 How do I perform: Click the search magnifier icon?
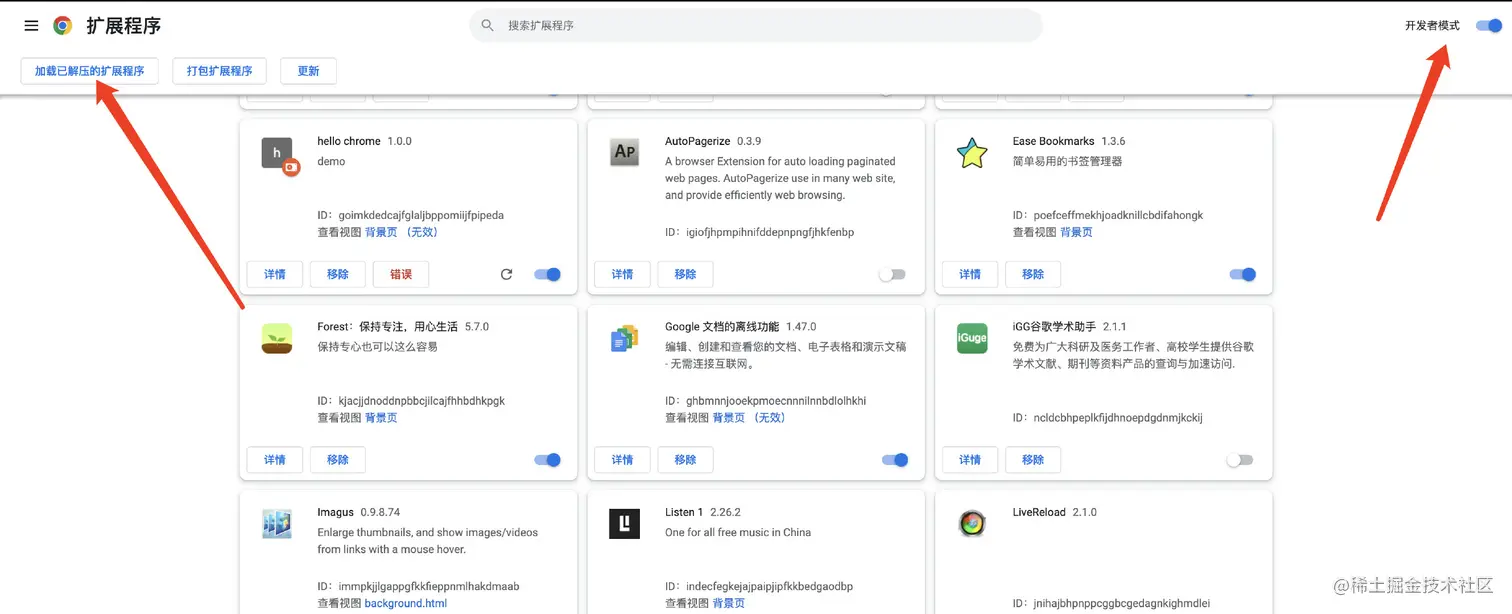[x=488, y=25]
